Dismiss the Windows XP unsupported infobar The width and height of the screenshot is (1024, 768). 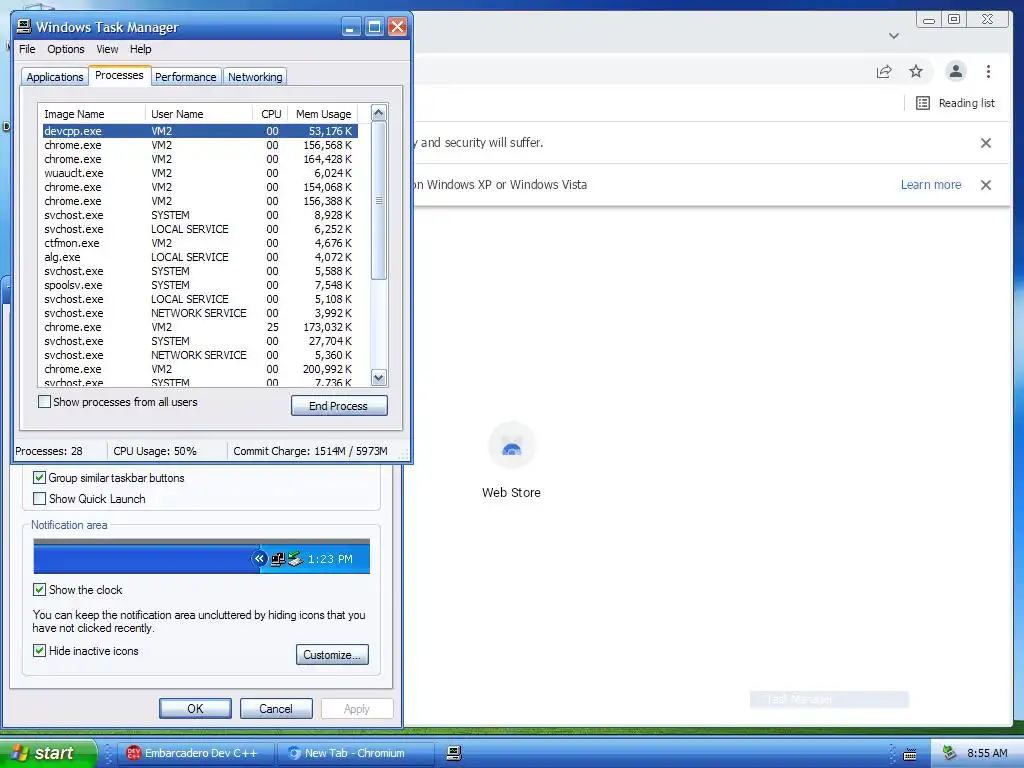tap(986, 185)
